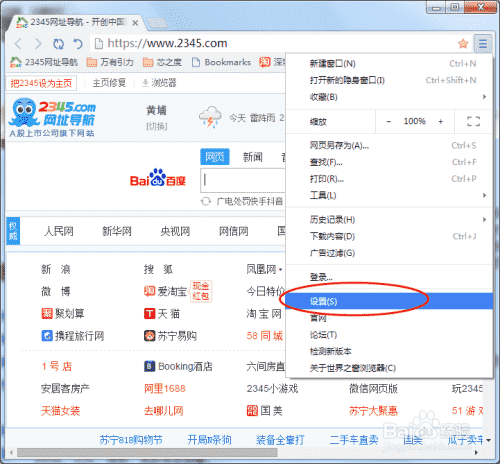
Task: Click the Baidu logo
Action: tap(158, 178)
